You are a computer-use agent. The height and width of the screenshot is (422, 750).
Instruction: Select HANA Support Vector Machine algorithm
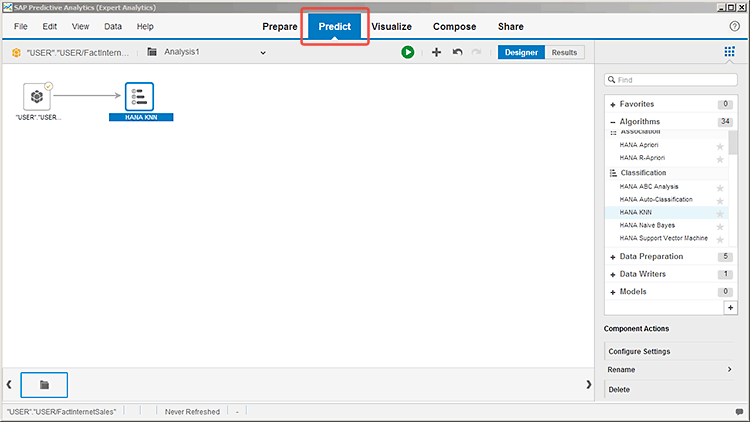(x=663, y=238)
